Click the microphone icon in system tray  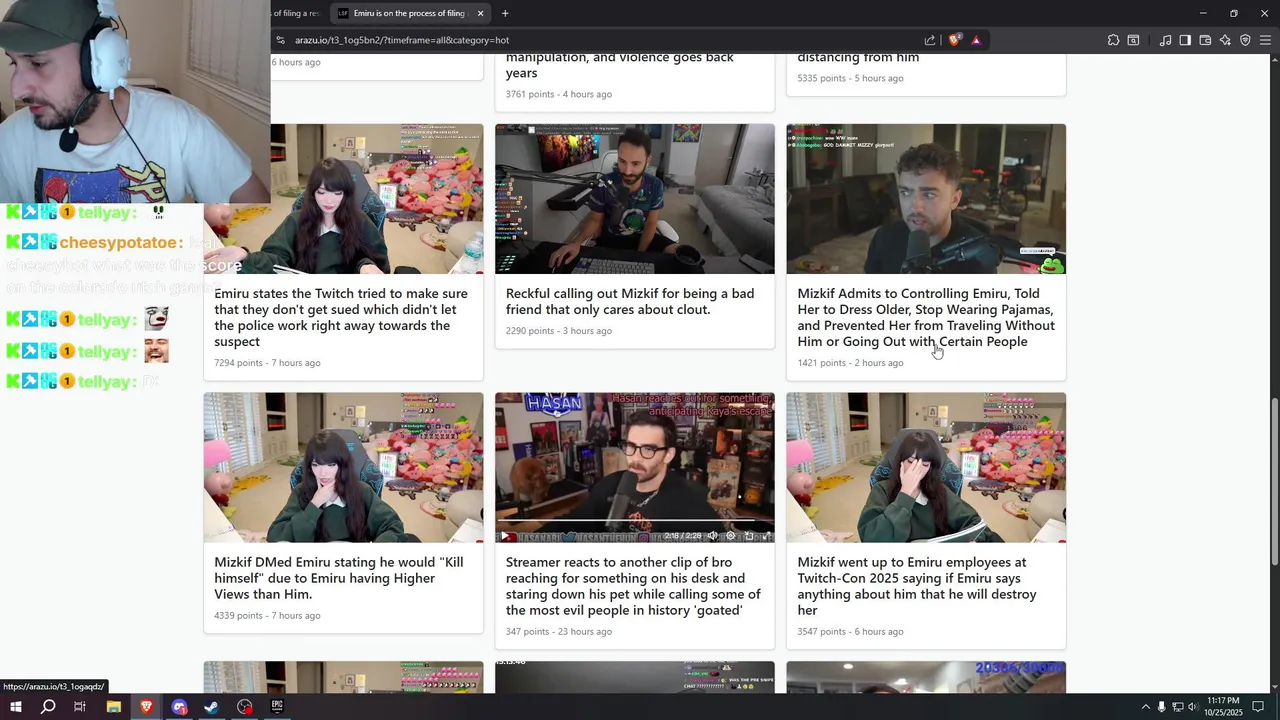[1161, 707]
